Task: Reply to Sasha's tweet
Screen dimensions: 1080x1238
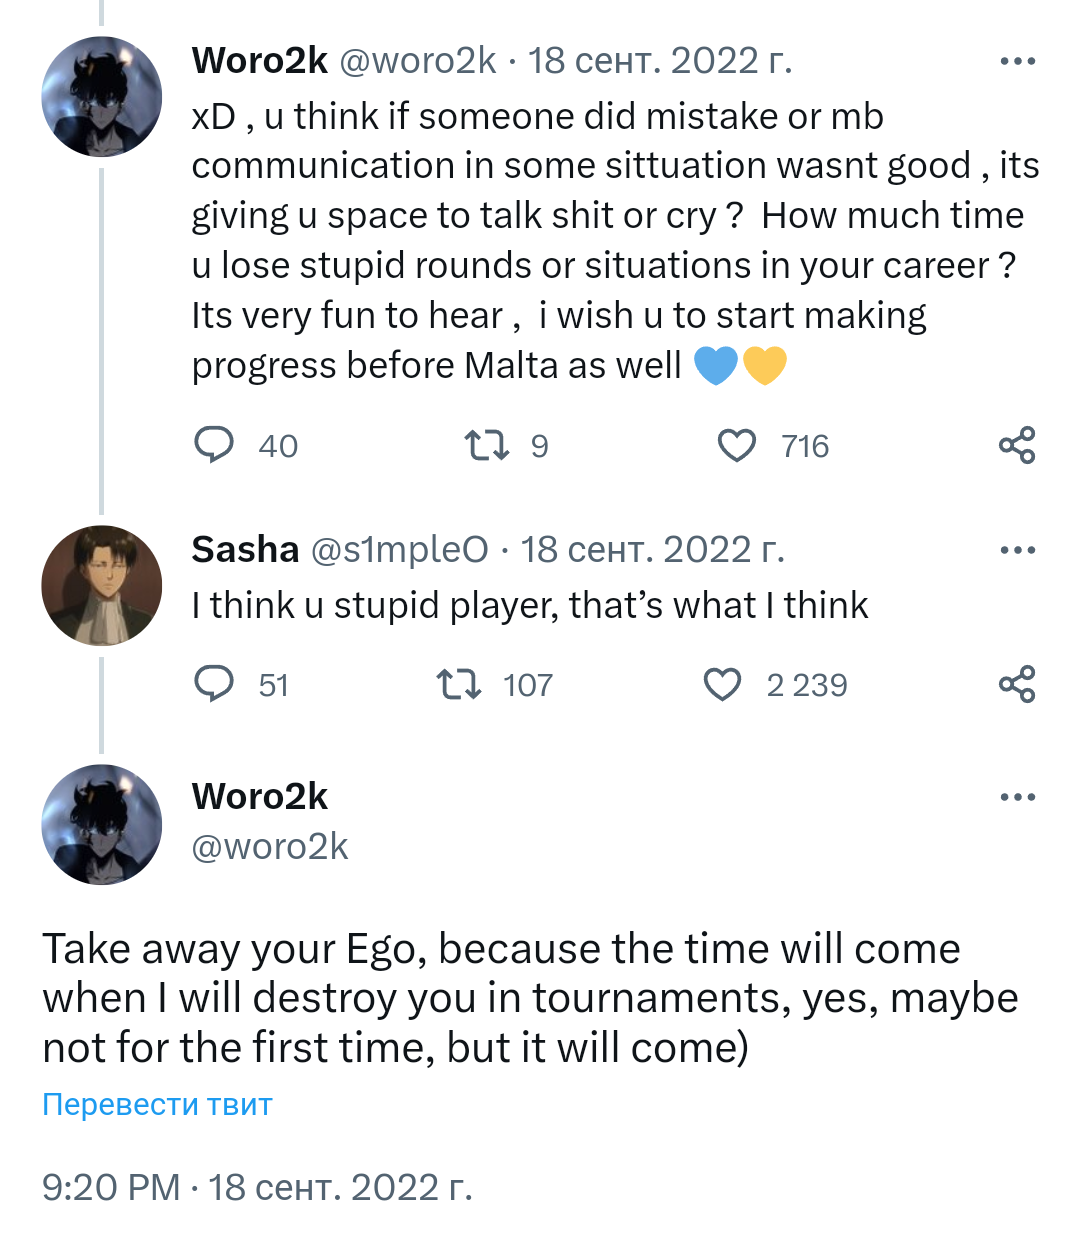Action: click(214, 684)
